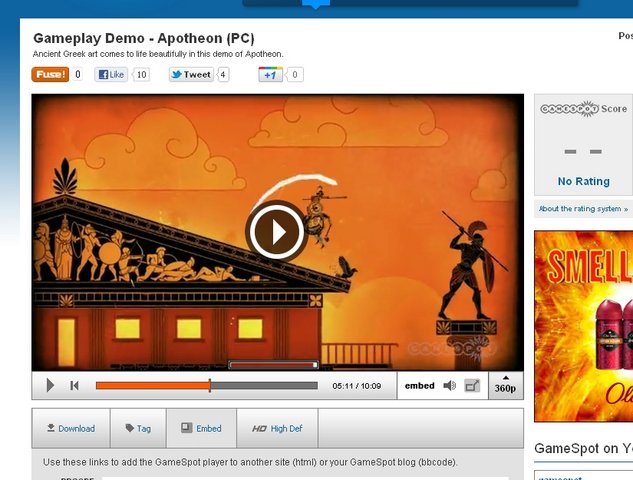Viewport: 633px width, 480px height.
Task: Click the Google +1 button
Action: 270,74
